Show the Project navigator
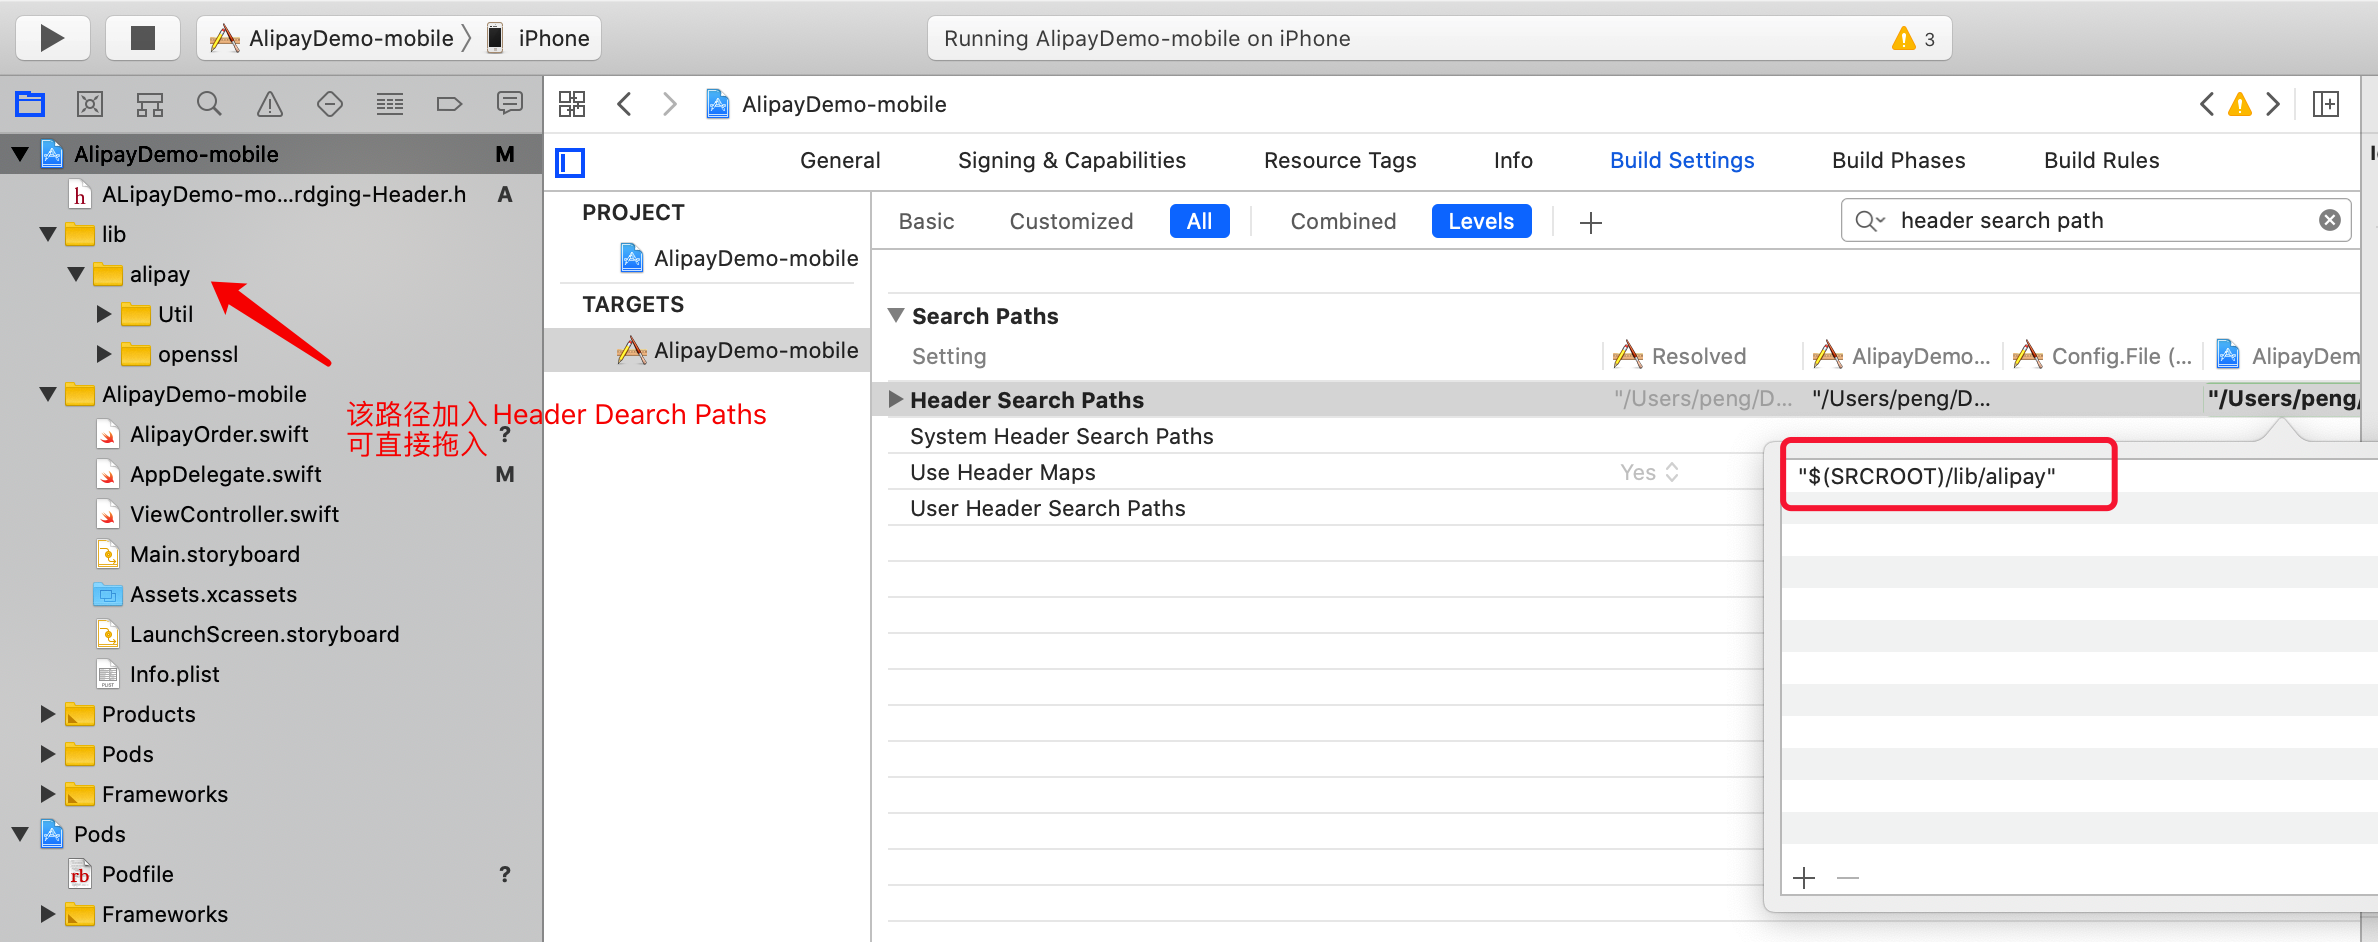This screenshot has width=2378, height=942. (30, 103)
